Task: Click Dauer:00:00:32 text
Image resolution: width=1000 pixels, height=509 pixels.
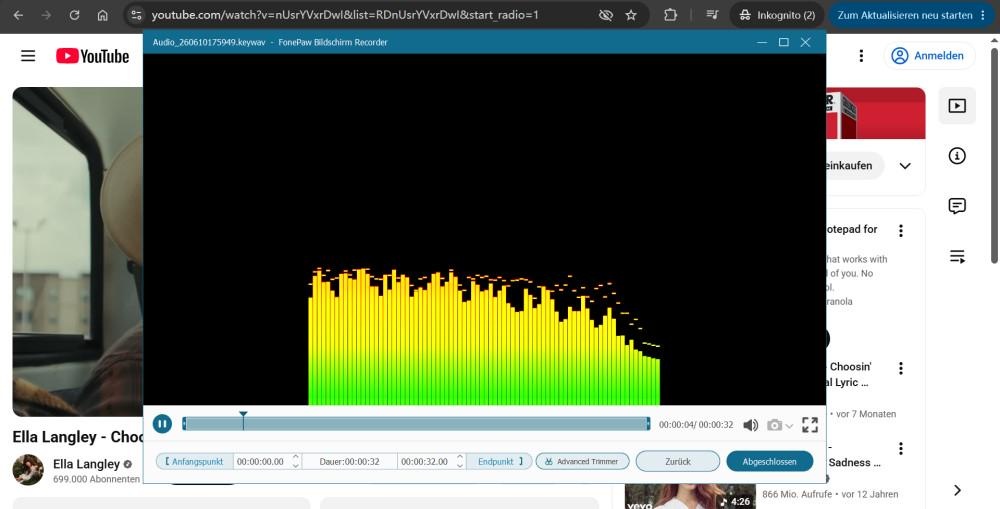Action: click(x=349, y=461)
